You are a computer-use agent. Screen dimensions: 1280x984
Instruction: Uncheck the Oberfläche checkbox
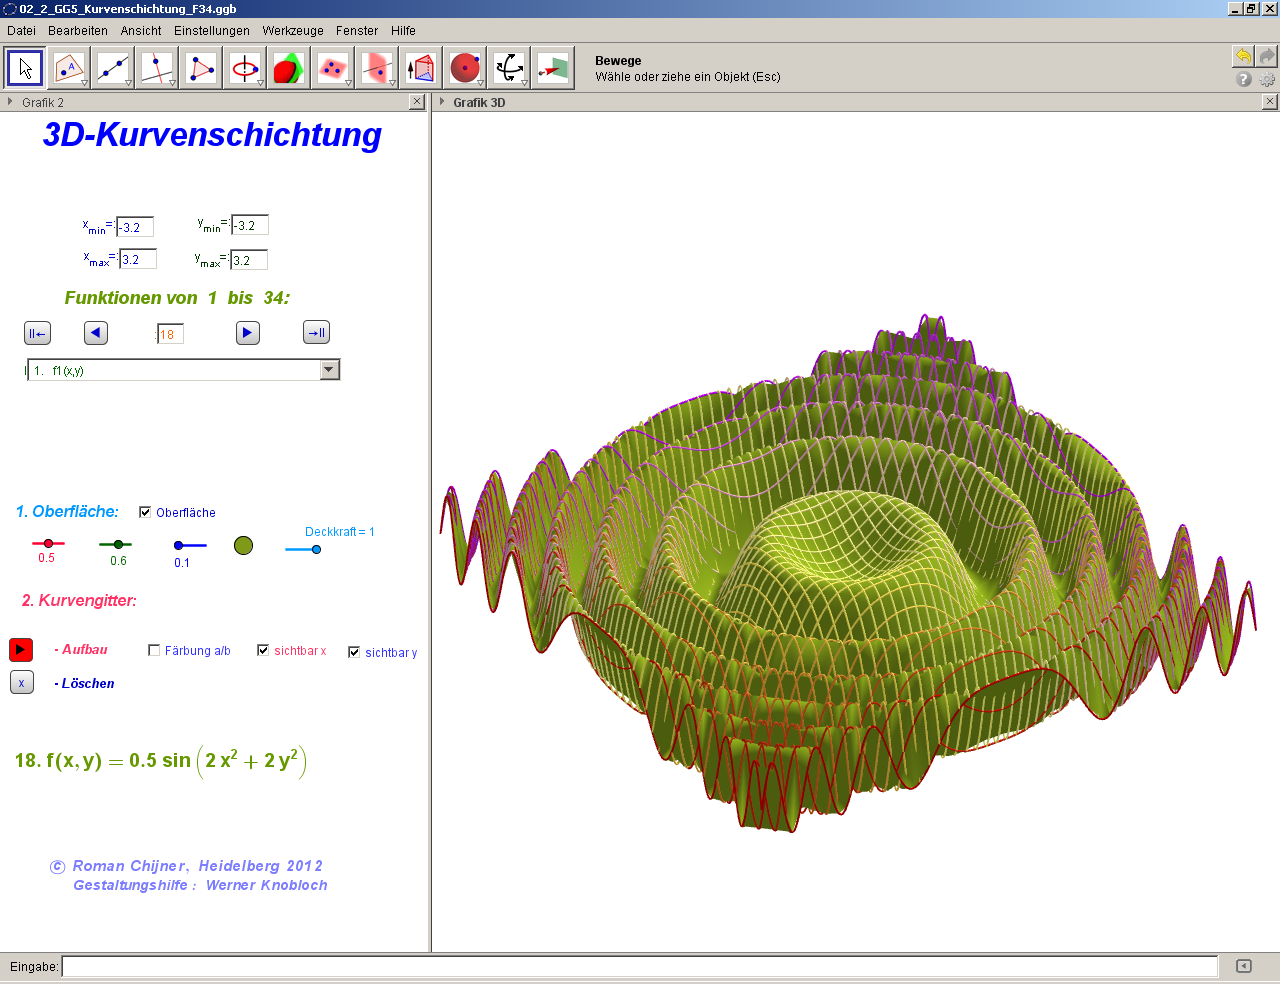(x=145, y=512)
